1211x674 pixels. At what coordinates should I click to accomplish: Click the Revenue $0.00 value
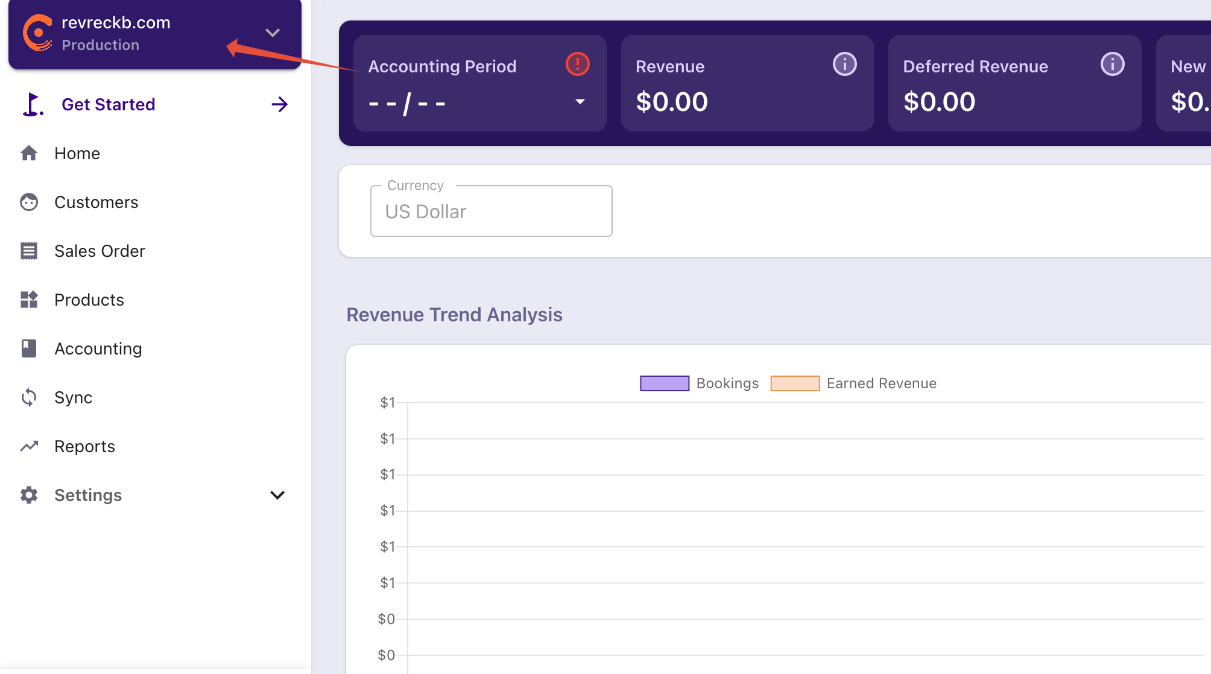[672, 102]
